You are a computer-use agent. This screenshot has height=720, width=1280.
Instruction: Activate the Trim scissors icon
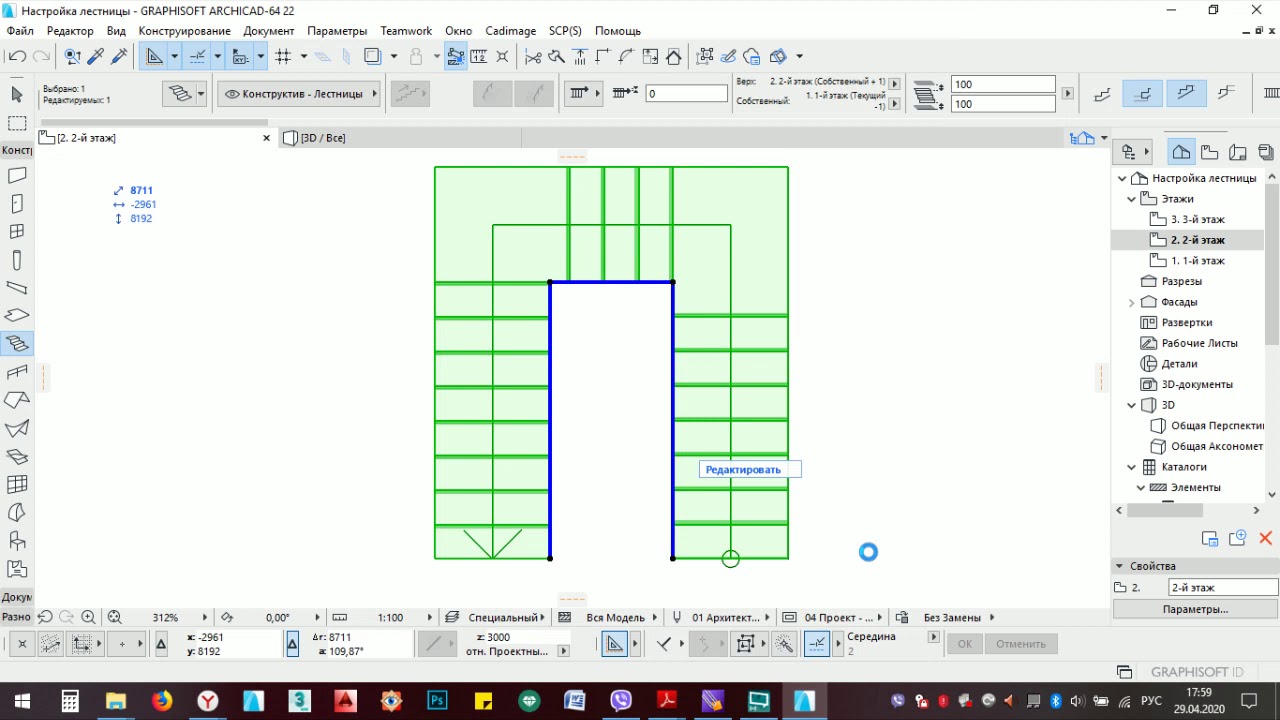coord(533,57)
